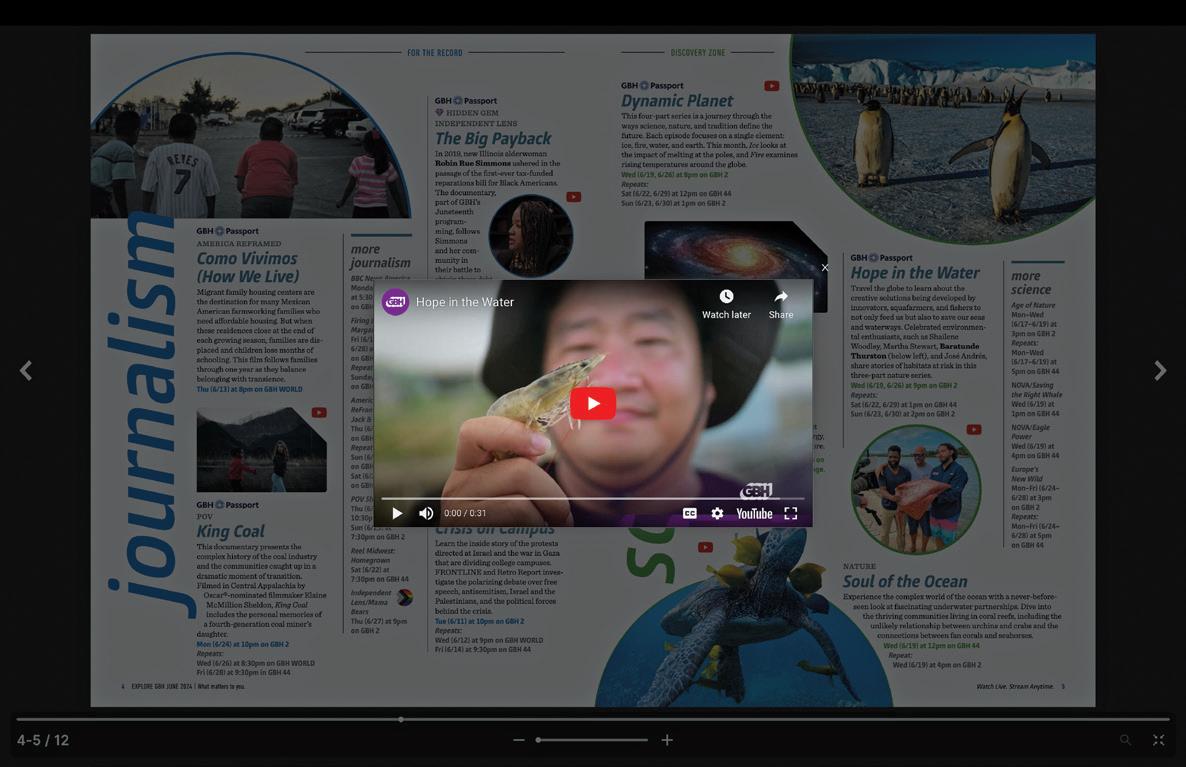Open YouTube icon beside The Big Payback

pos(574,197)
